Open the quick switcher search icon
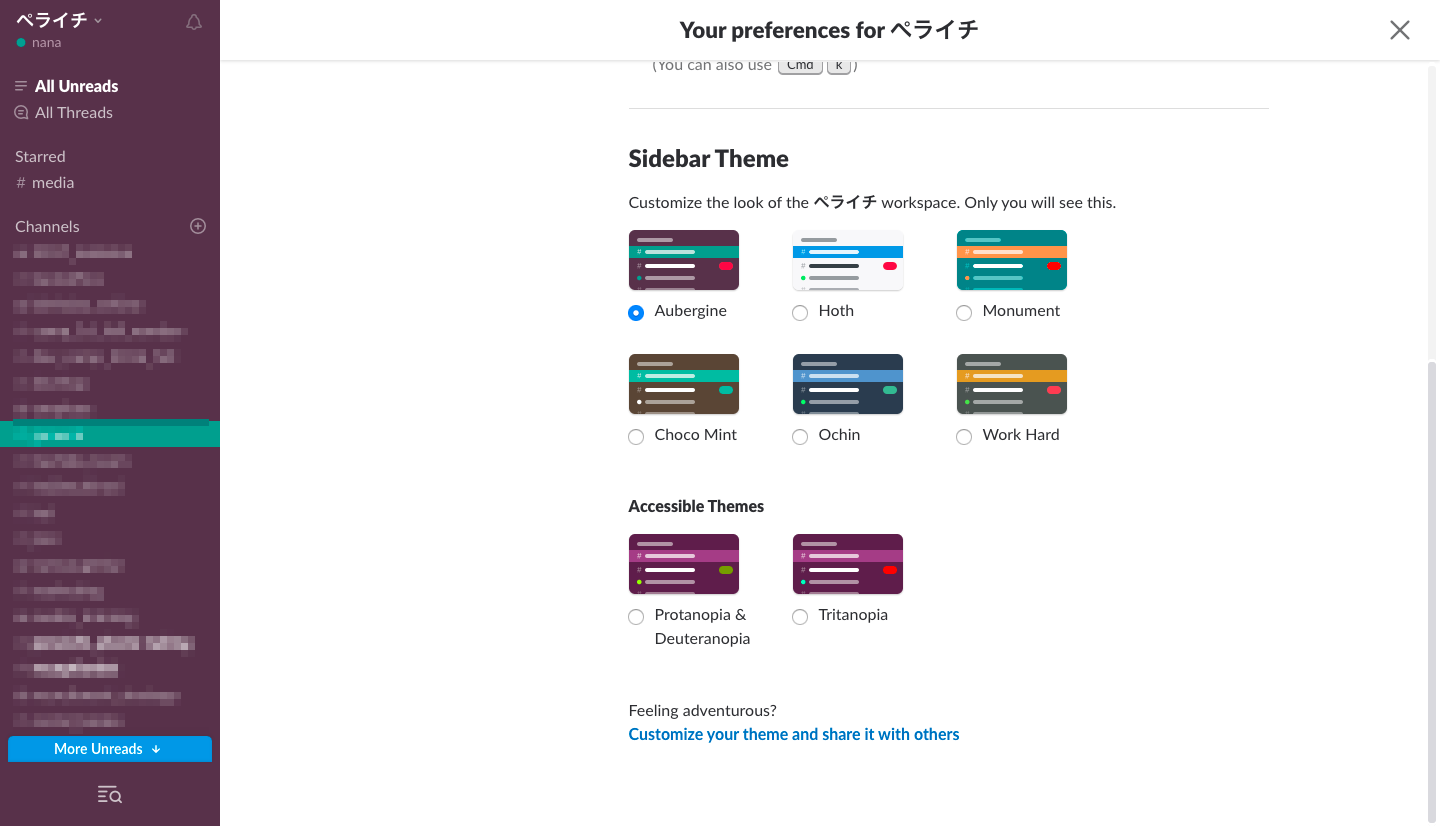This screenshot has width=1440, height=826. [110, 795]
